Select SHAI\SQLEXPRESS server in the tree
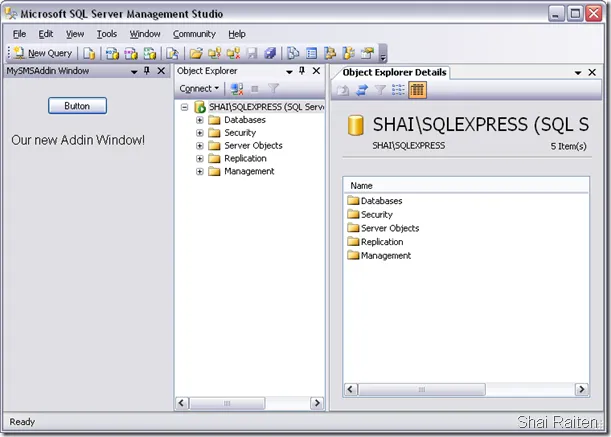This screenshot has height=437, width=611. pos(267,107)
